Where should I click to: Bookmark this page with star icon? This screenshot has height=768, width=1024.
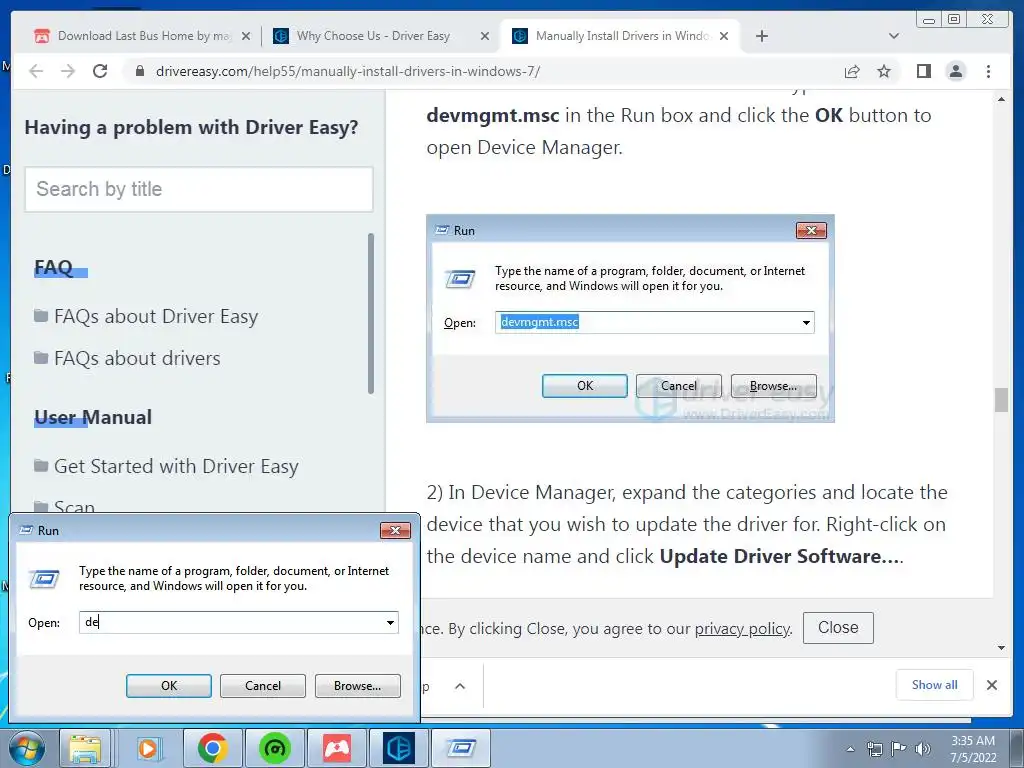(884, 71)
